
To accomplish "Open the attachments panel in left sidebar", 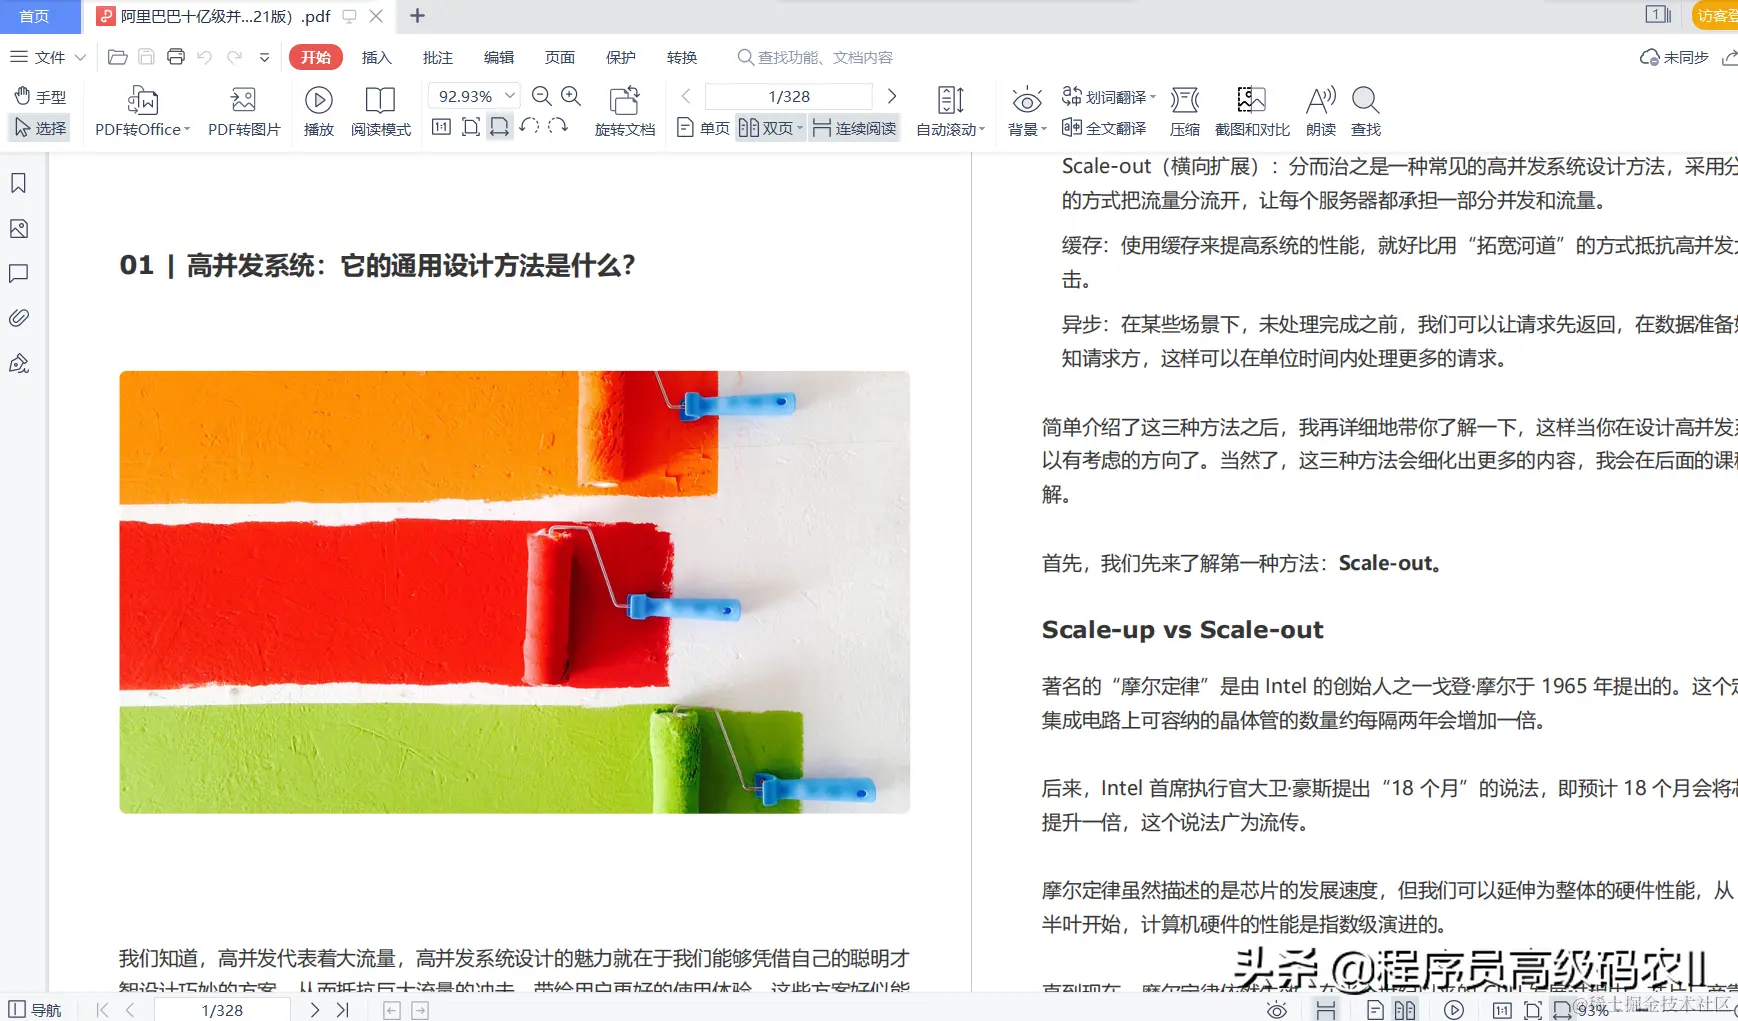I will (18, 318).
